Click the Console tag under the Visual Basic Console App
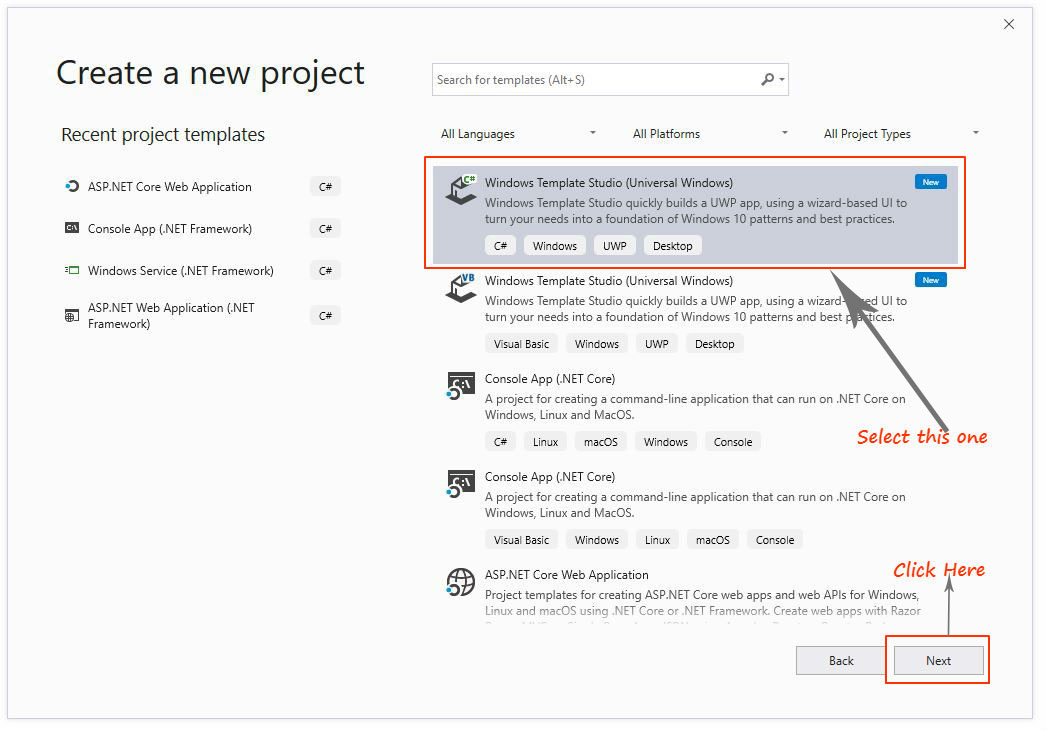1046x730 pixels. coord(774,540)
